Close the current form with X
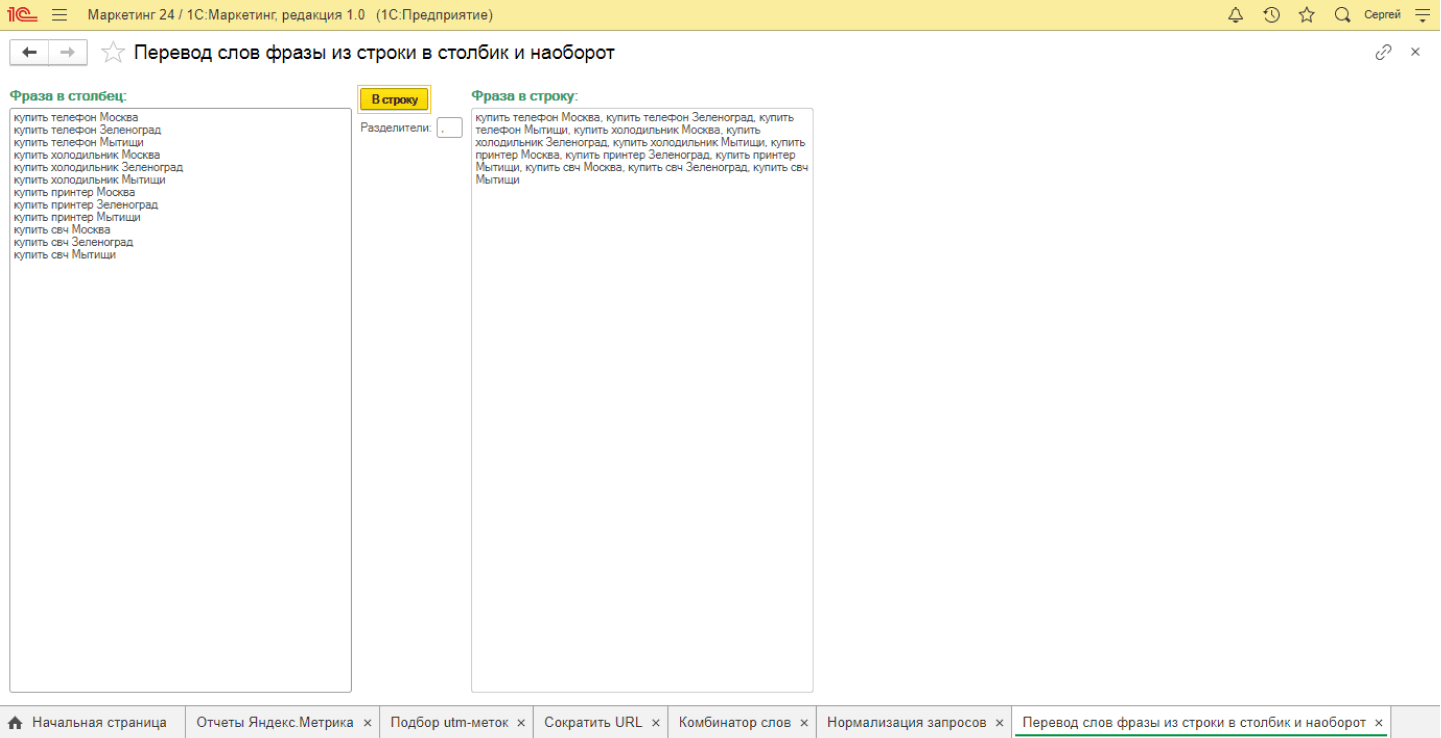This screenshot has width=1441, height=738. click(1415, 52)
